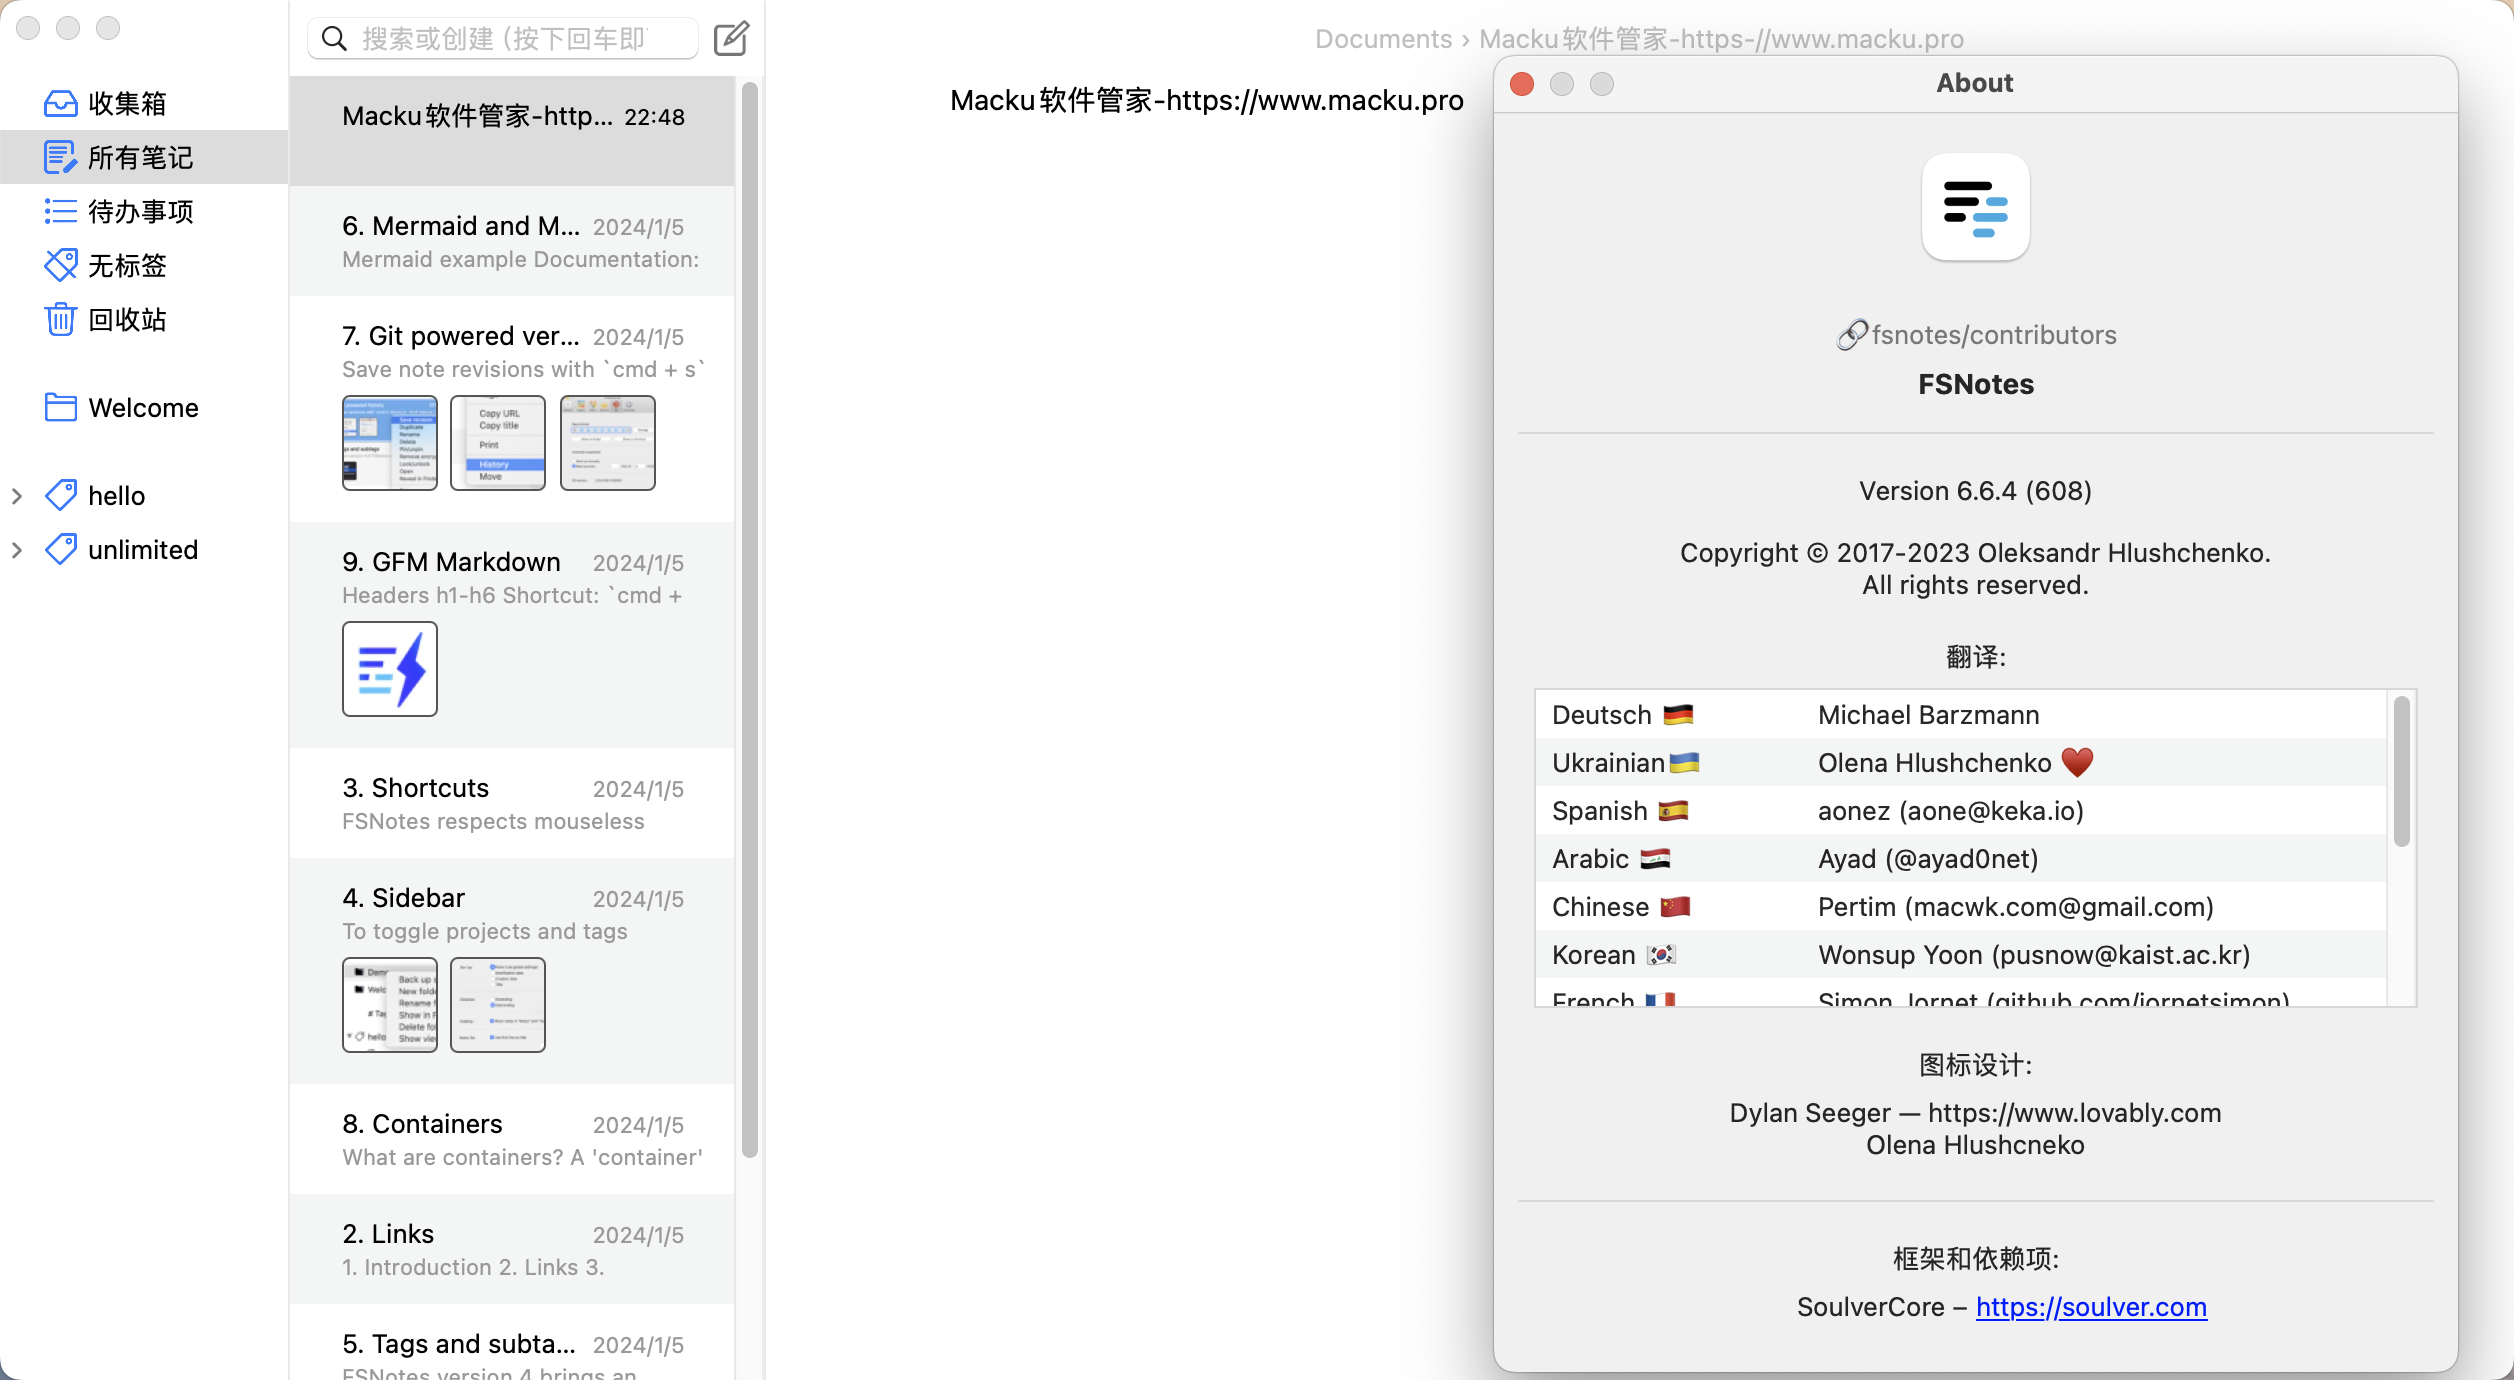
Task: Click the Welcome folder icon
Action: [x=61, y=407]
